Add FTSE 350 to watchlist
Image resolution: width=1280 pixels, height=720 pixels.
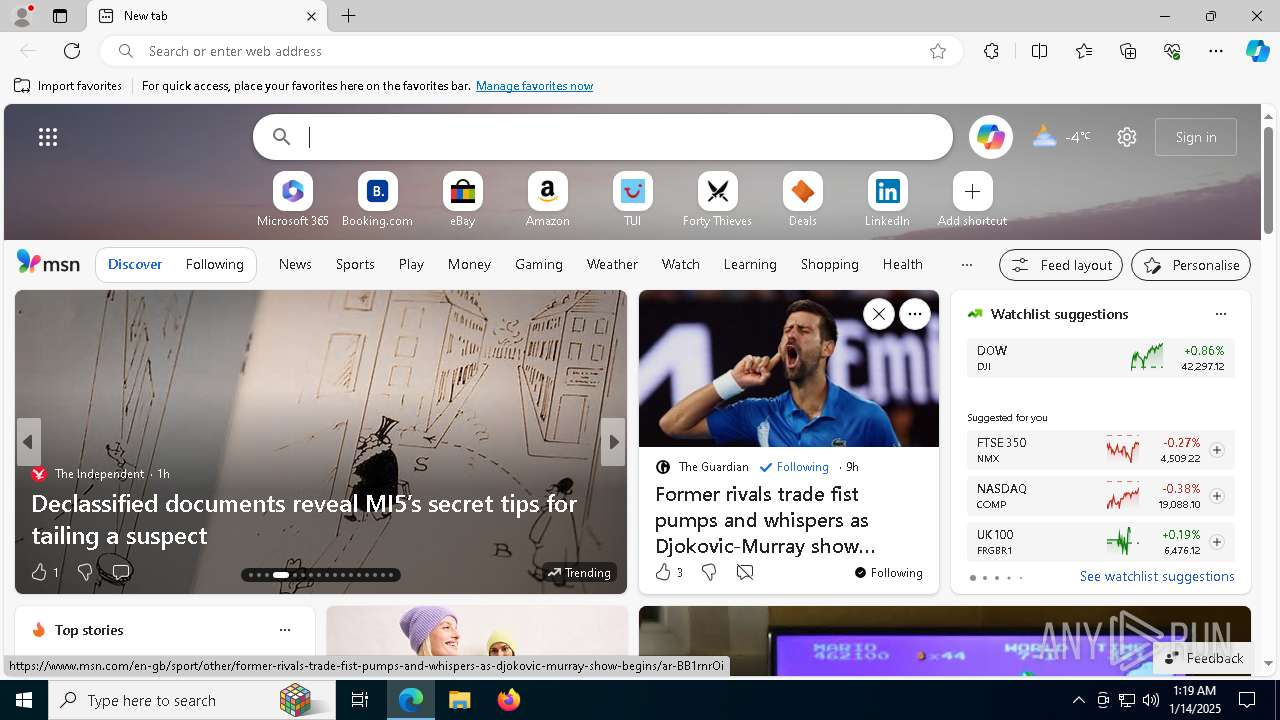(1216, 450)
